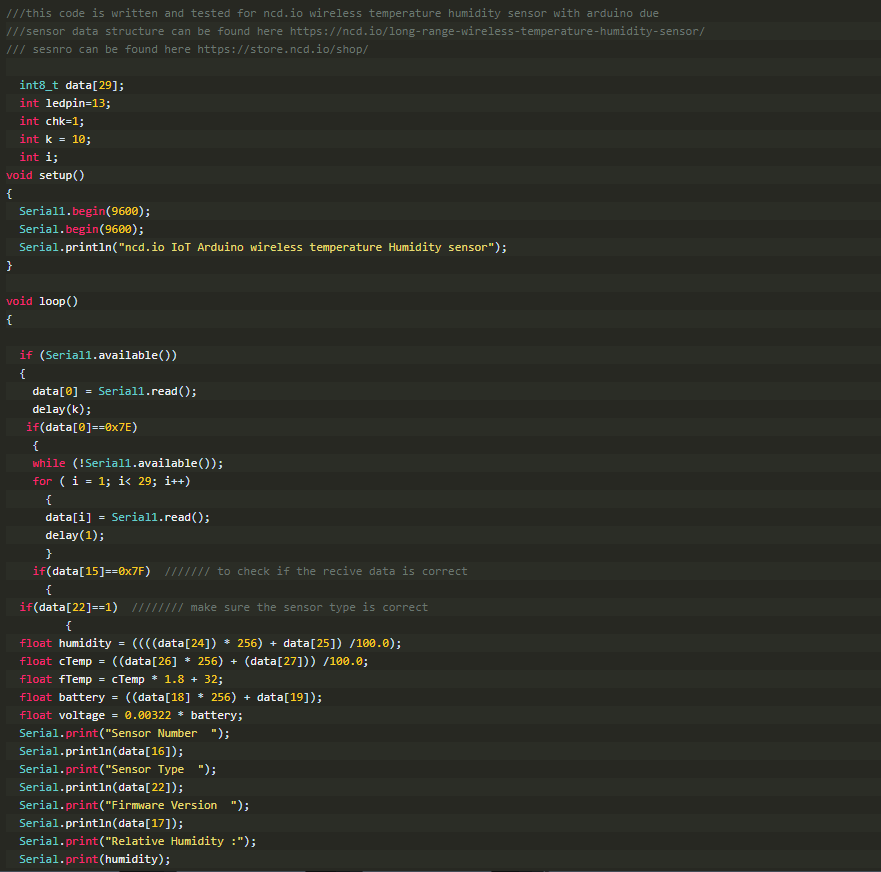Click the 0x7E hex value in condition
Screen dimensions: 881x872
click(121, 427)
